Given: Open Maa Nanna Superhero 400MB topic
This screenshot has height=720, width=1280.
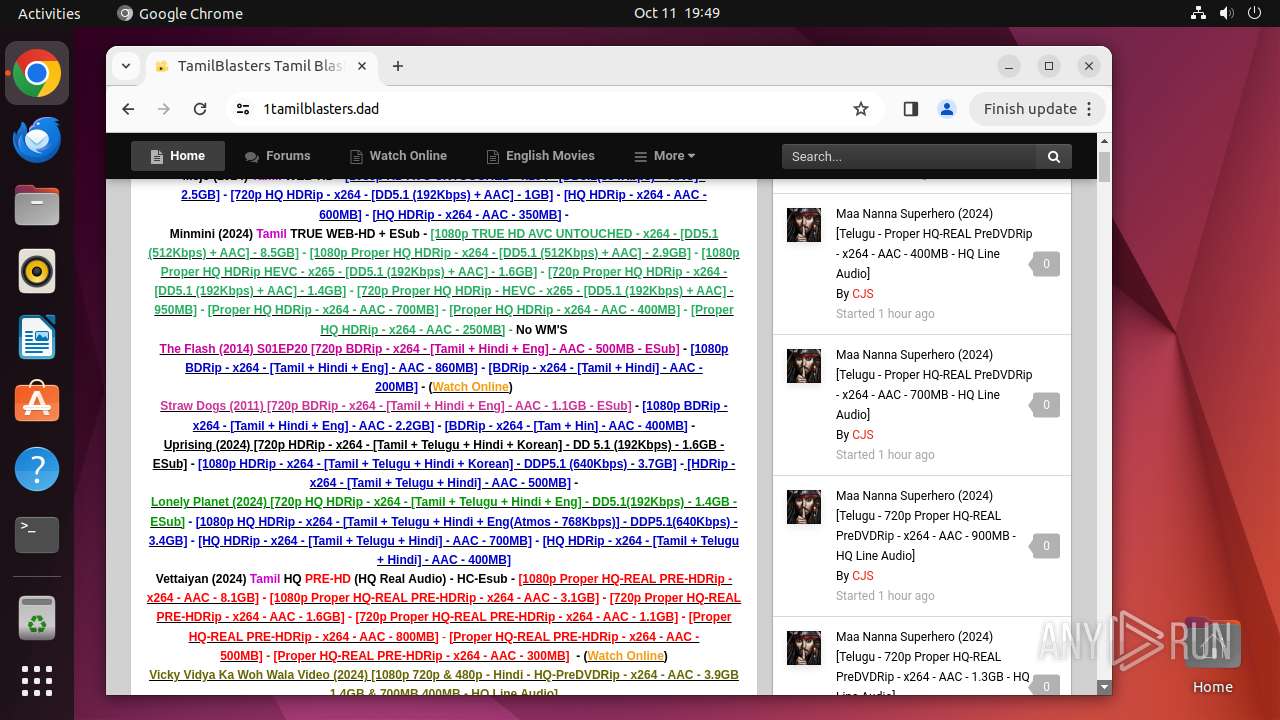Looking at the screenshot, I should tap(934, 243).
